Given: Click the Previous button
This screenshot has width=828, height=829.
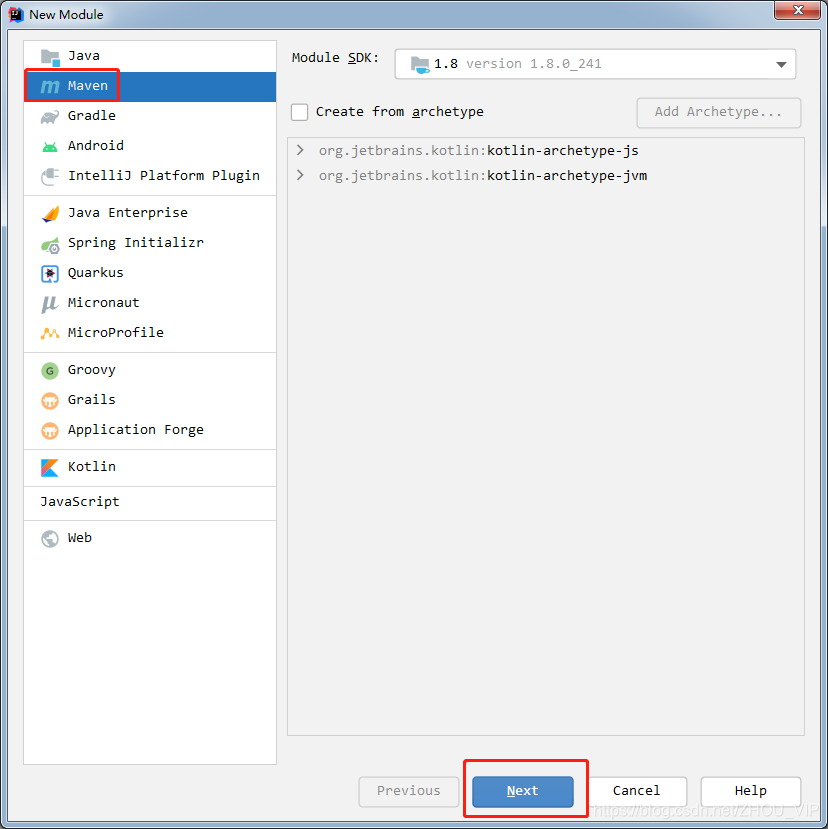Looking at the screenshot, I should click(x=408, y=791).
